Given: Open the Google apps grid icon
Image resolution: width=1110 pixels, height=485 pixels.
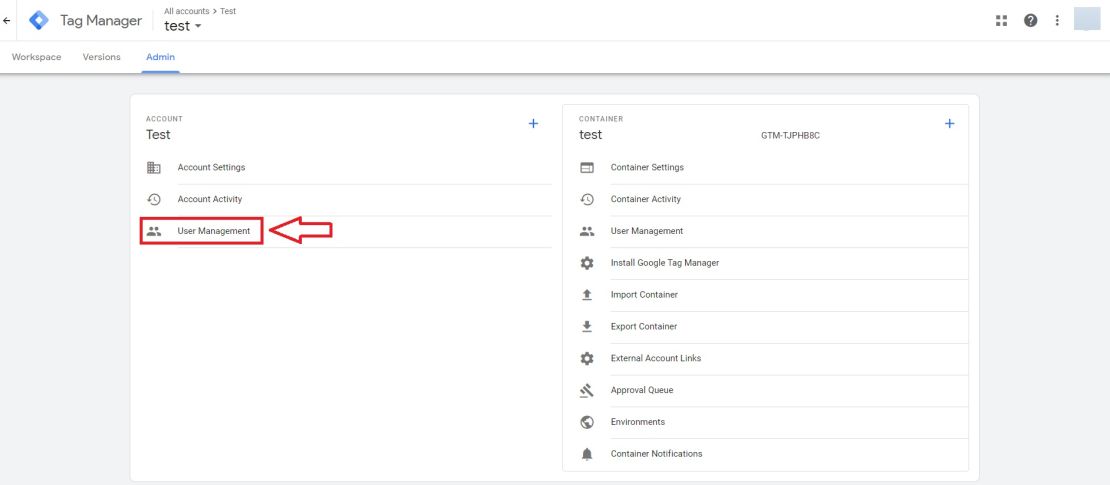Looking at the screenshot, I should 1001,21.
